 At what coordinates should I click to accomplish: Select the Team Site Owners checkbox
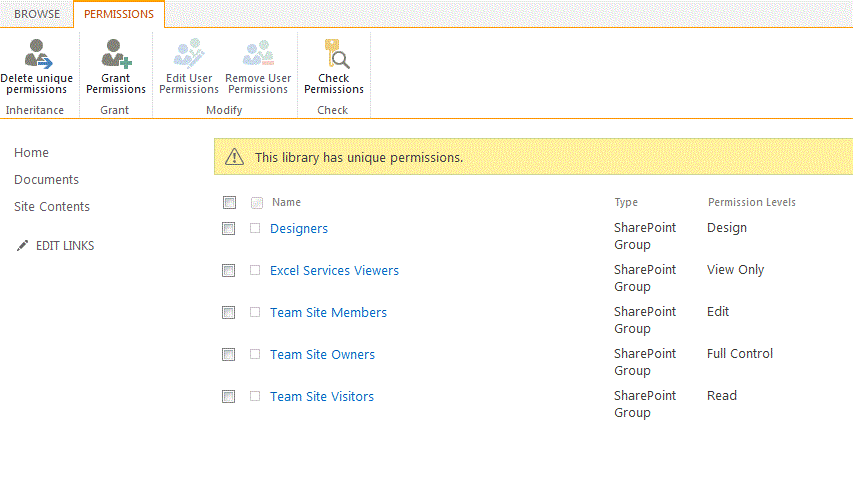click(229, 354)
